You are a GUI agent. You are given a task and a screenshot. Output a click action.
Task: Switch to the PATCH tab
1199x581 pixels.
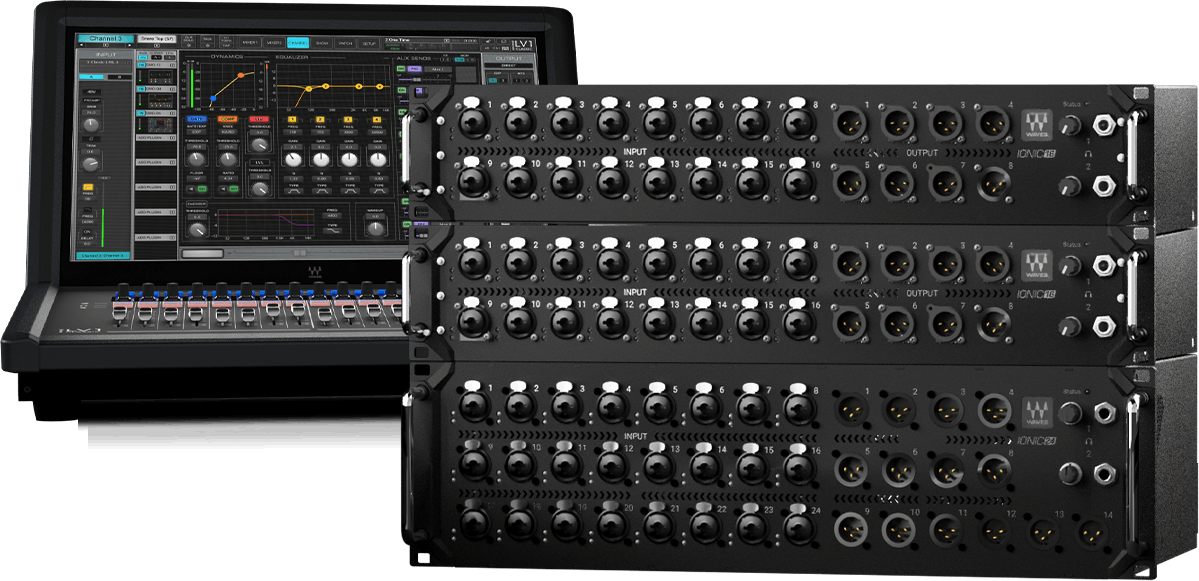click(x=345, y=44)
